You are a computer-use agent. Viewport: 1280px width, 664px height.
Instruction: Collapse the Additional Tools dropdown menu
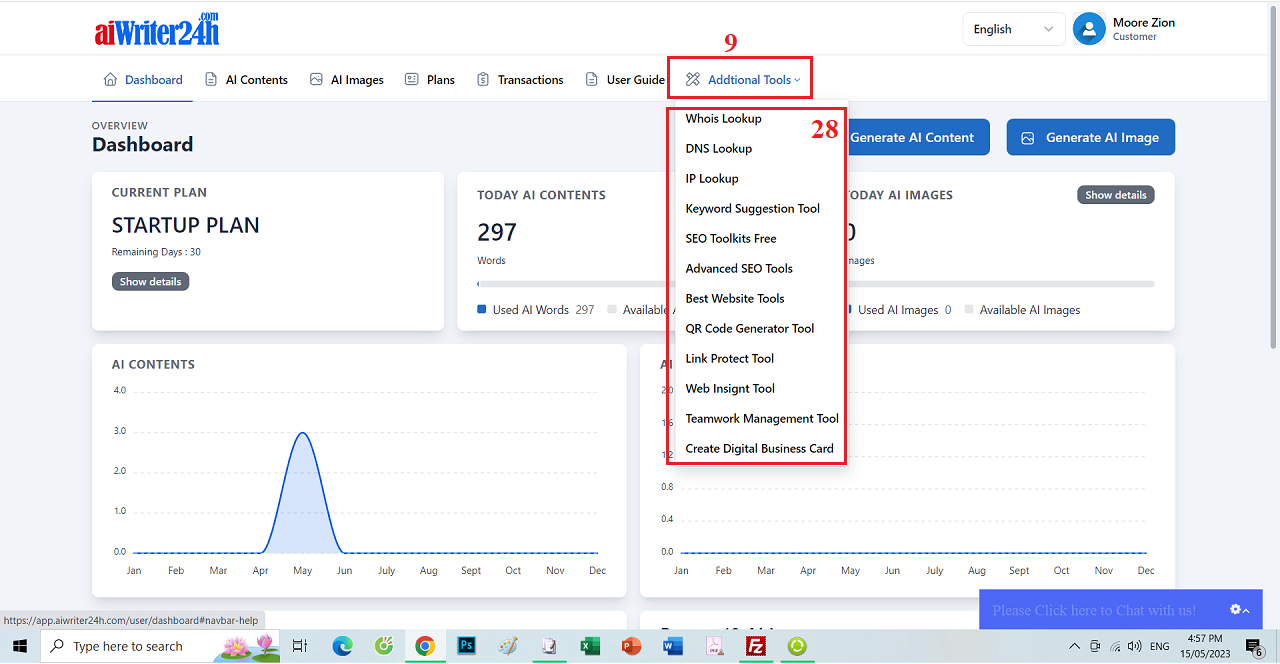click(x=744, y=80)
